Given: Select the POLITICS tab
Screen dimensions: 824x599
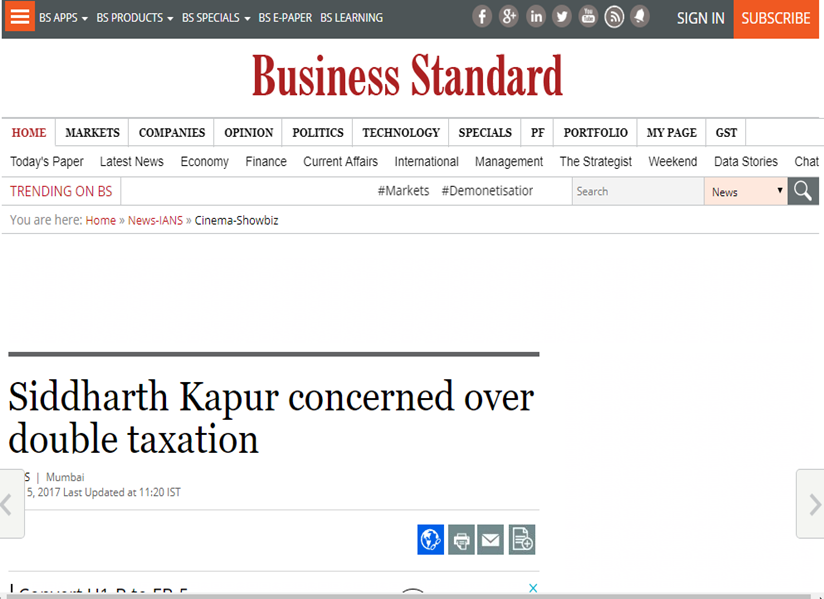Looking at the screenshot, I should pyautogui.click(x=318, y=133).
